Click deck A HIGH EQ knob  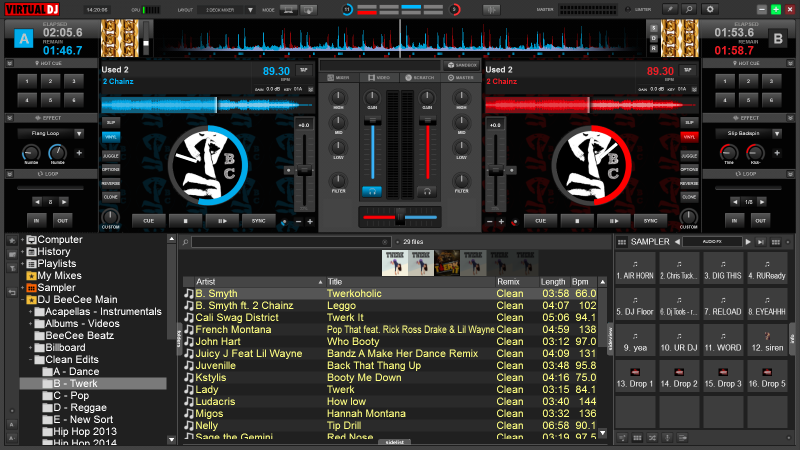point(338,97)
